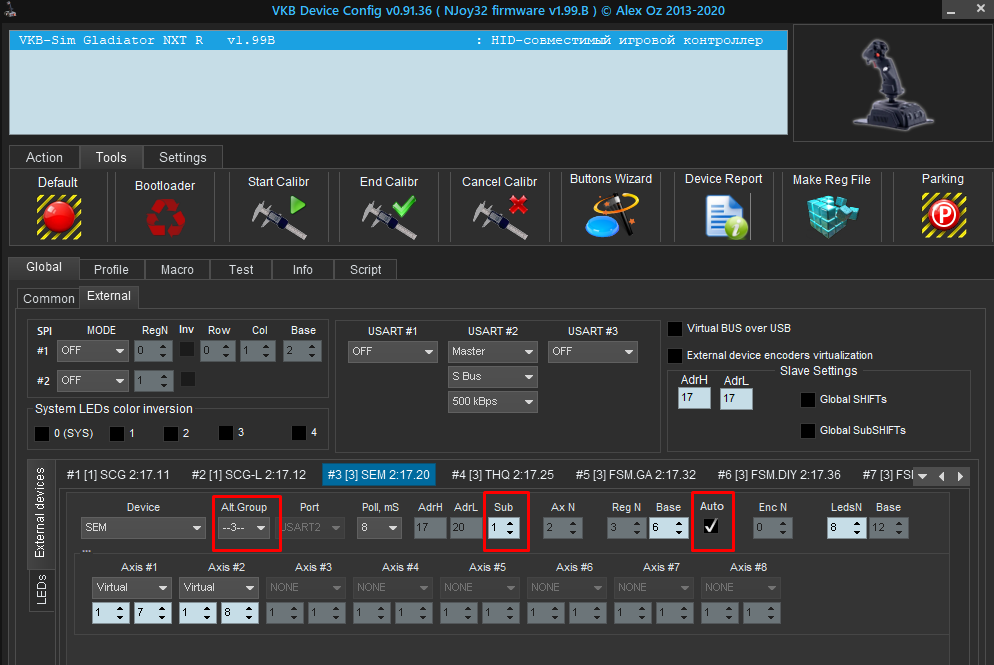Enable Virtual BUS over USB checkbox
The width and height of the screenshot is (994, 665).
click(676, 328)
